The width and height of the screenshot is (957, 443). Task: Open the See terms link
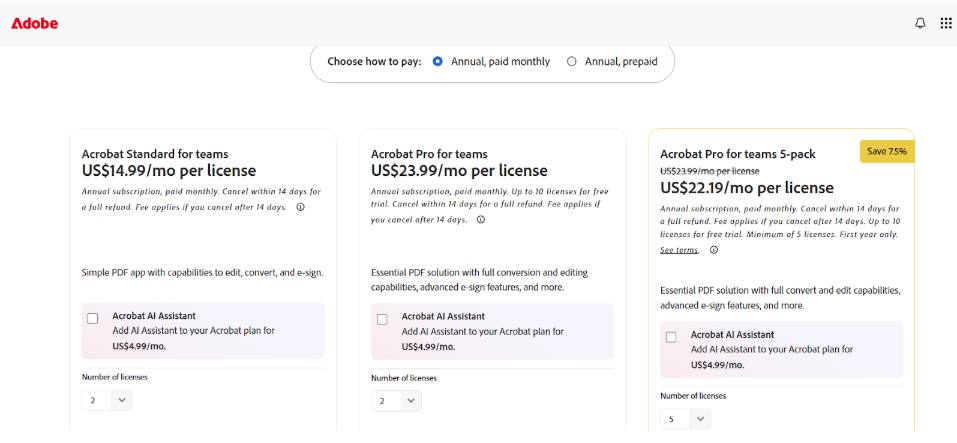click(x=679, y=250)
